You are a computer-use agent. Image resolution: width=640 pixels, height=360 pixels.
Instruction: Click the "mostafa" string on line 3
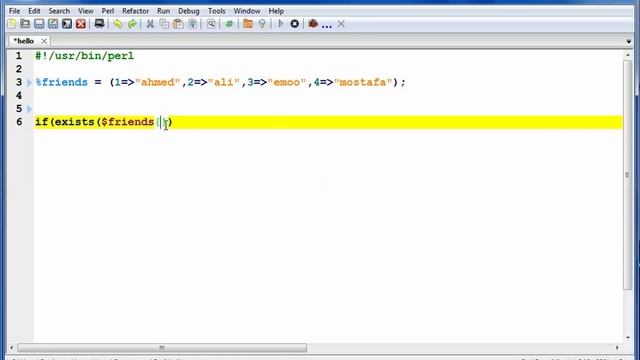(x=363, y=82)
